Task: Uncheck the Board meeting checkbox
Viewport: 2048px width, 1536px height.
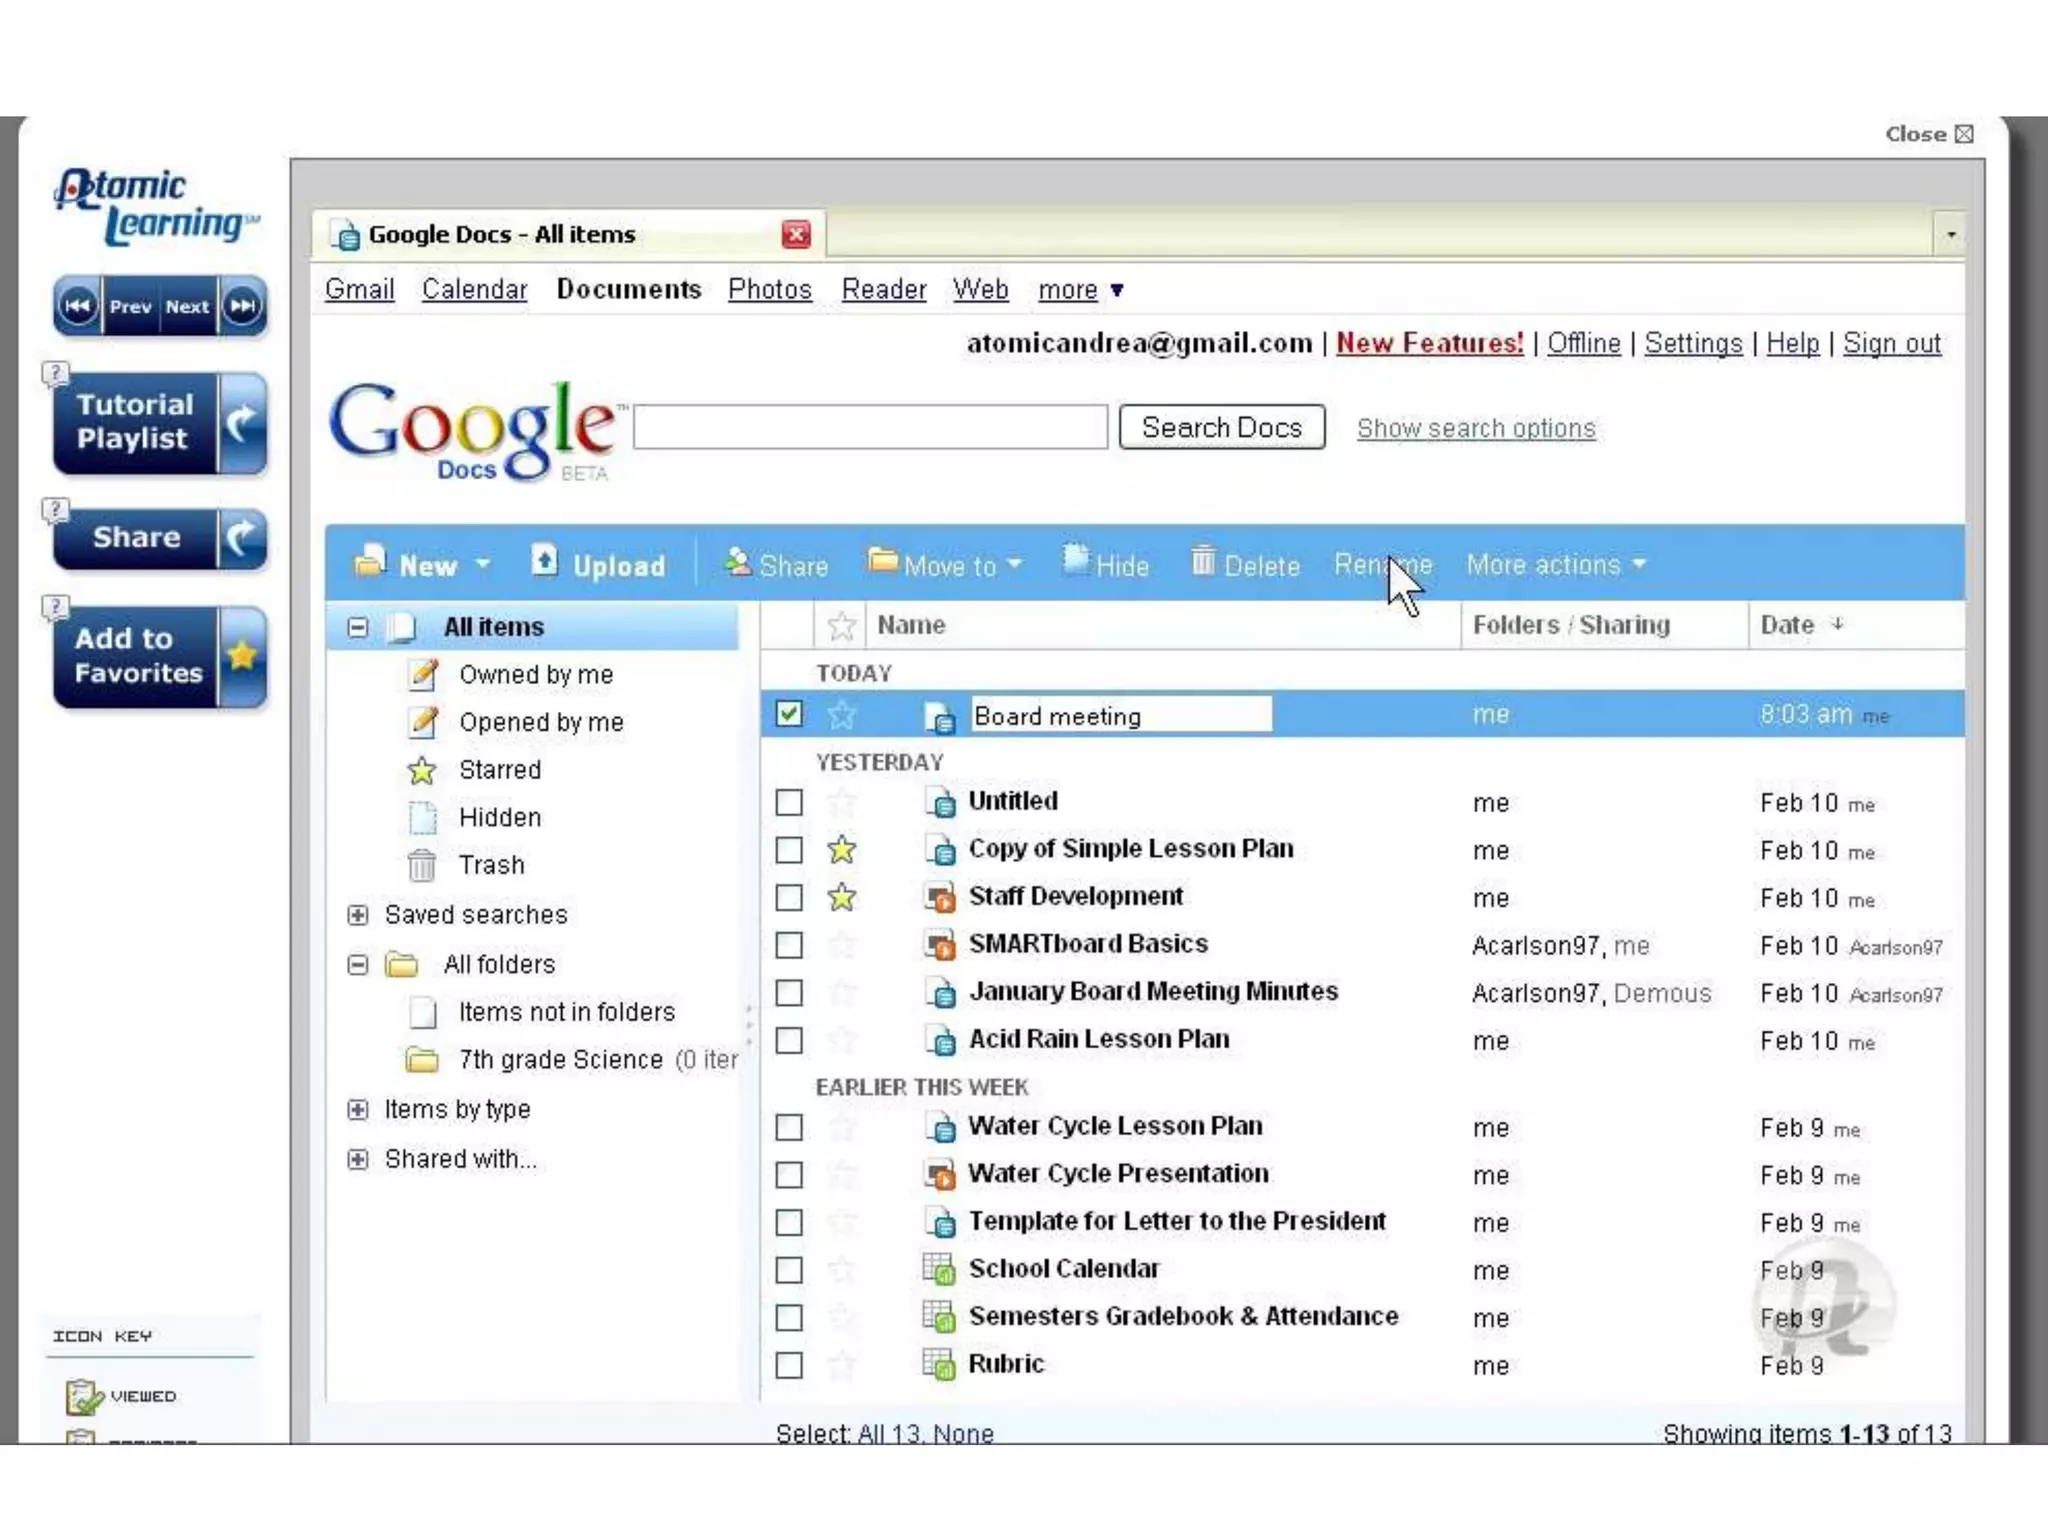Action: click(789, 714)
